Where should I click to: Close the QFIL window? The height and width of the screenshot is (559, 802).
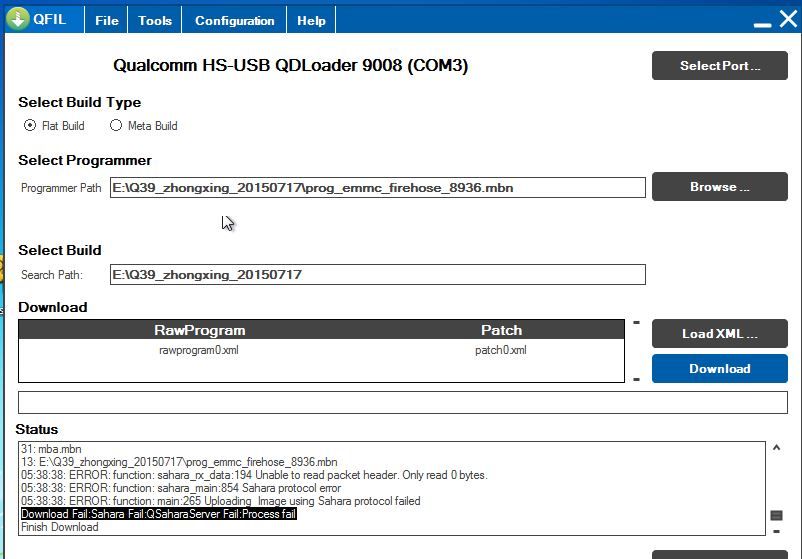[788, 19]
